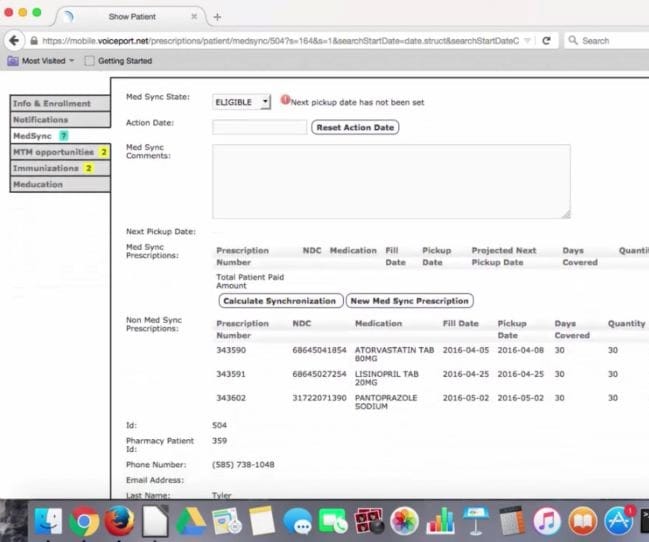Click the lock icon in the address bar
The height and width of the screenshot is (542, 649).
[34, 41]
